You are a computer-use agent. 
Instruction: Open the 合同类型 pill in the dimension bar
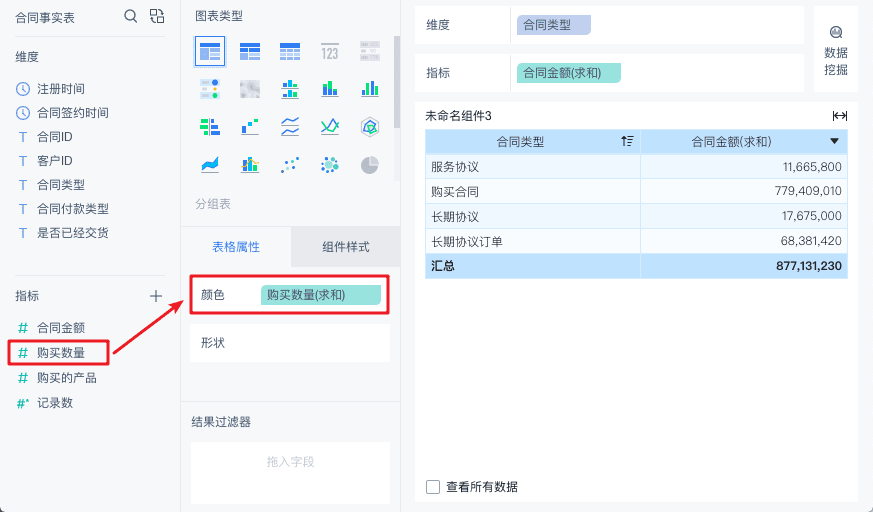553,25
